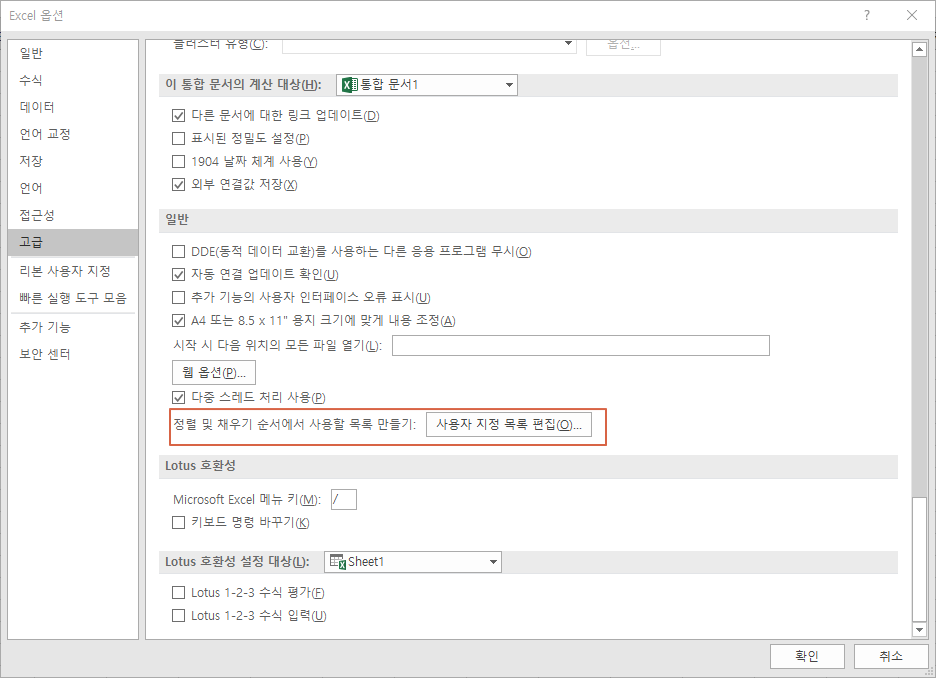Enable 1904 날짜 체계 사용 checkbox
Image resolution: width=936 pixels, height=678 pixels.
[x=178, y=161]
